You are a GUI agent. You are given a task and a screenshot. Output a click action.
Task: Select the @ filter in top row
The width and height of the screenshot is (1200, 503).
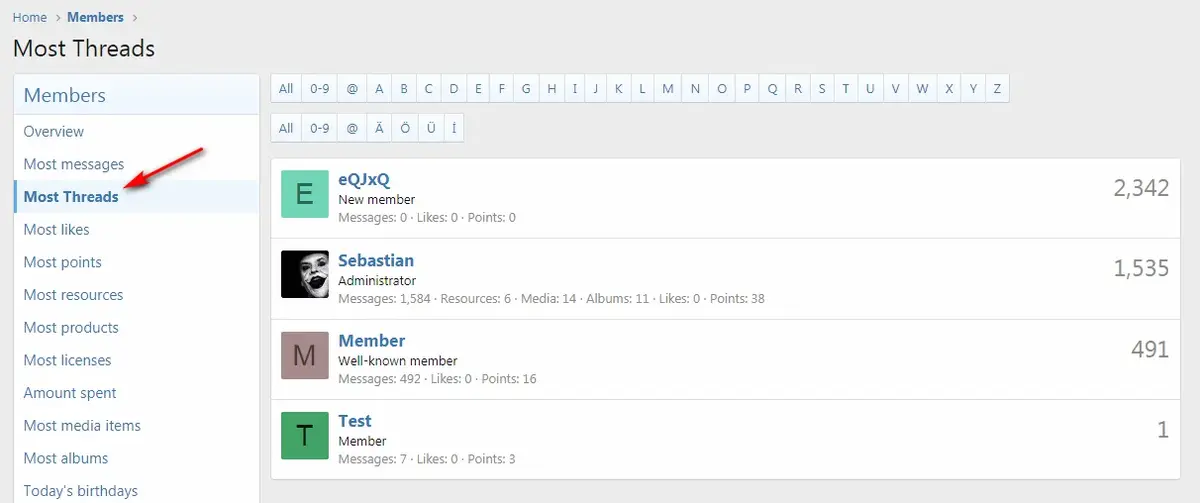point(352,89)
